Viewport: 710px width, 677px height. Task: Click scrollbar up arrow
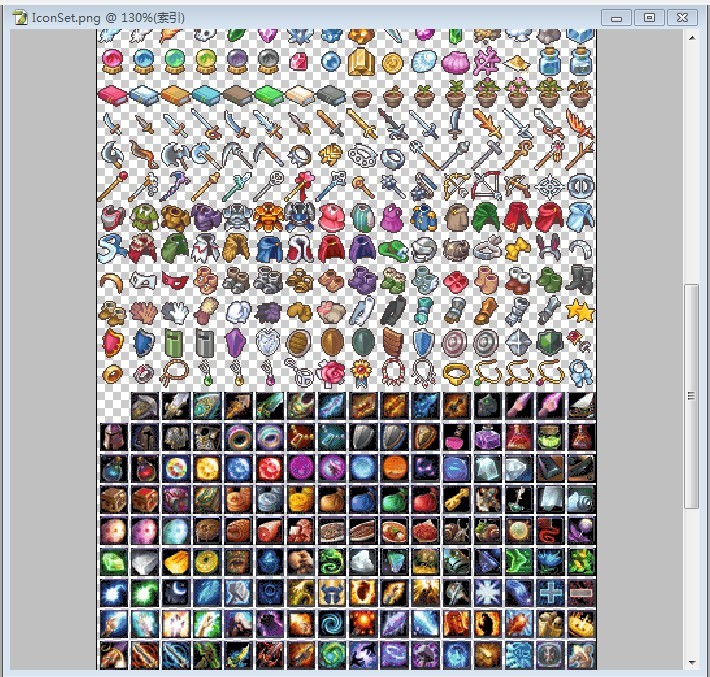pyautogui.click(x=692, y=38)
